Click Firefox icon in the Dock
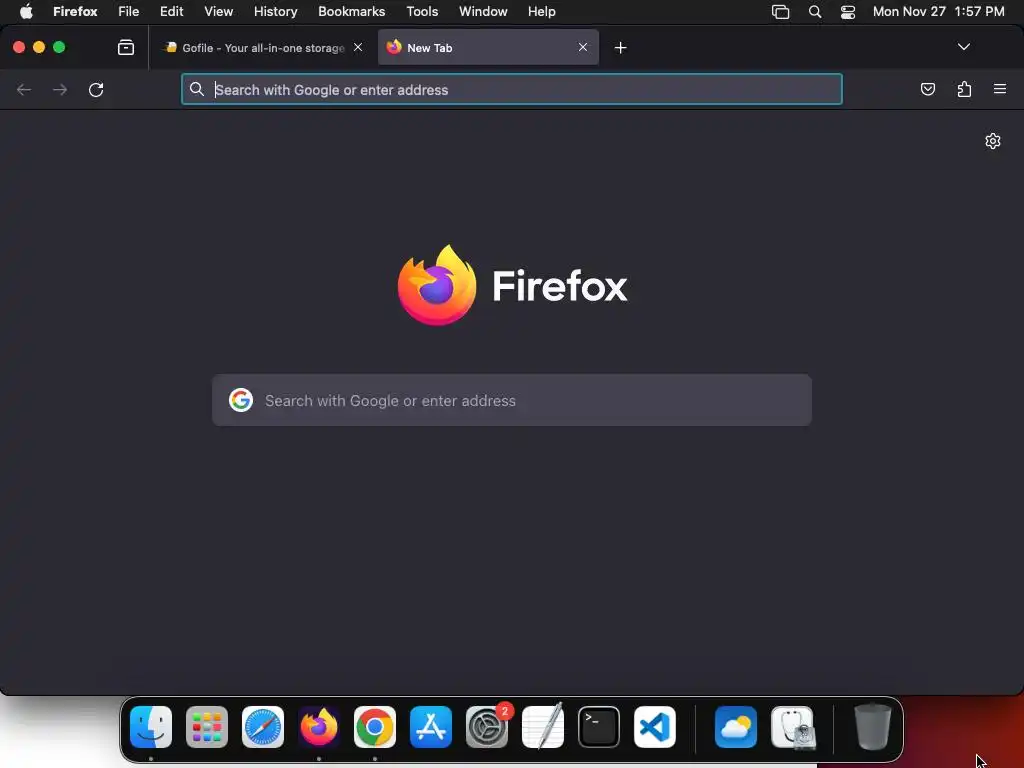Image resolution: width=1024 pixels, height=768 pixels. coord(319,727)
